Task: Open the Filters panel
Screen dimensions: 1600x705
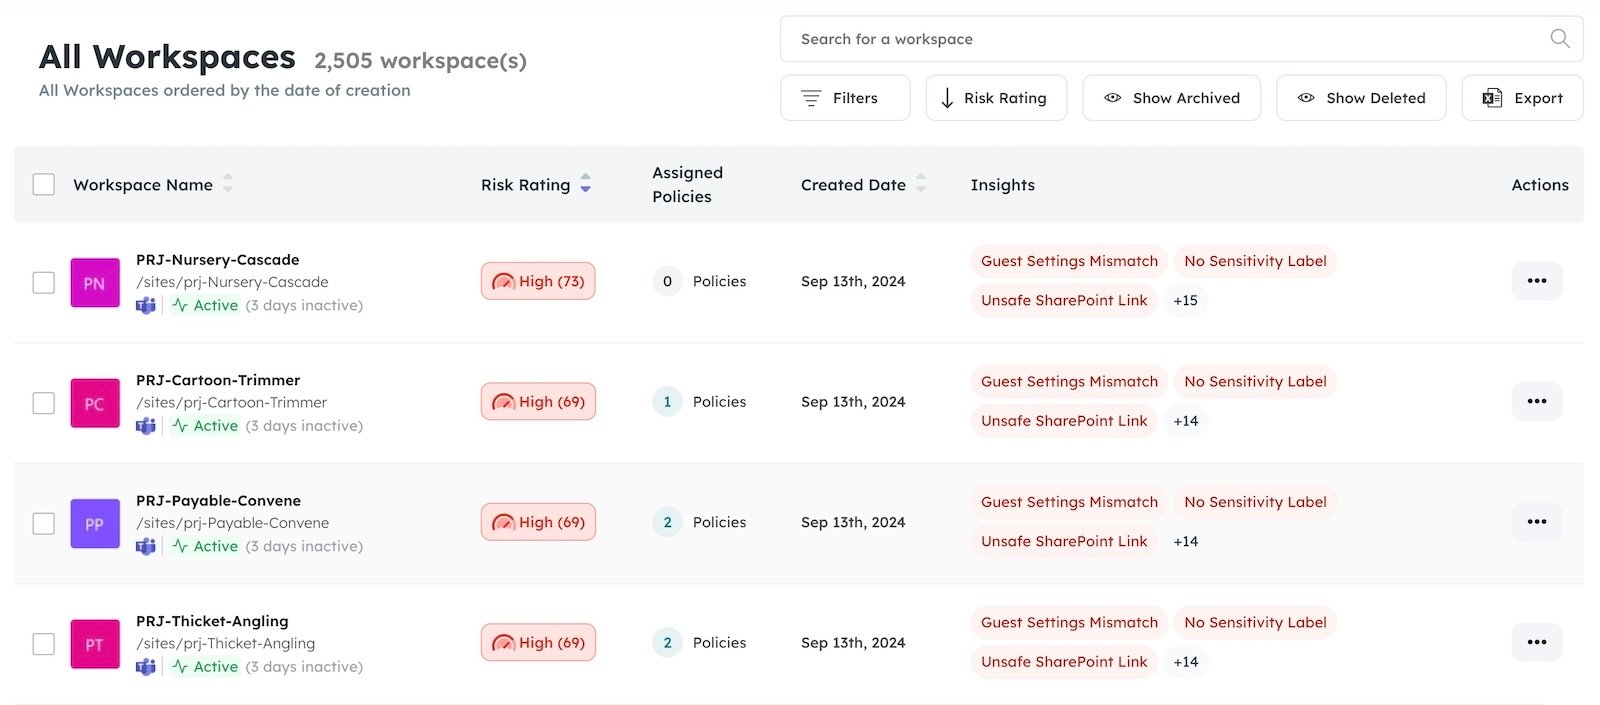Action: [x=844, y=98]
